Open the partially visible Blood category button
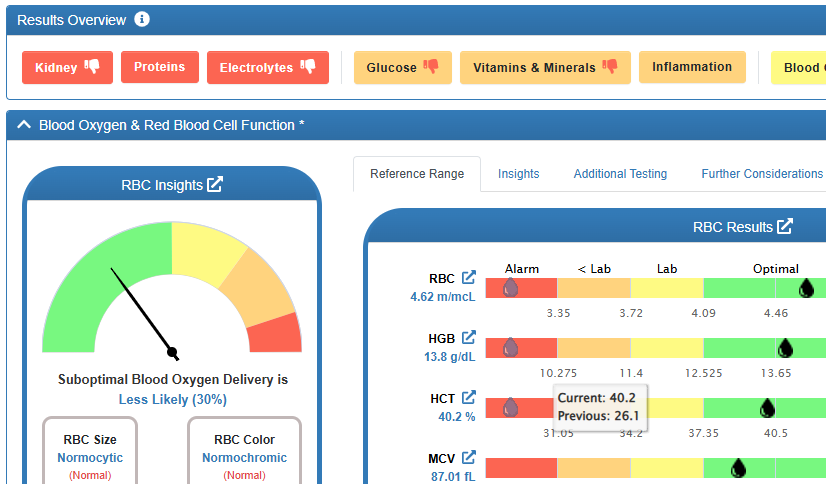The width and height of the screenshot is (826, 484). (799, 67)
